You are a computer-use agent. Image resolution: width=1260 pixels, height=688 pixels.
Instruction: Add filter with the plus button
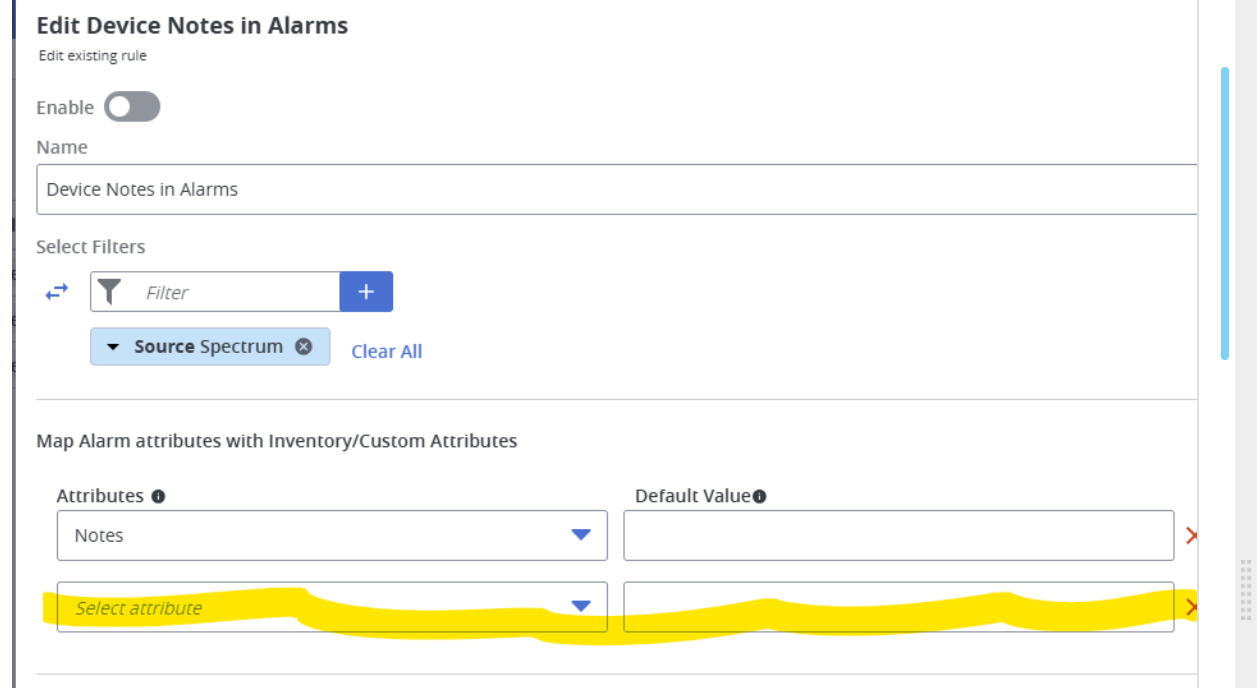pos(366,292)
